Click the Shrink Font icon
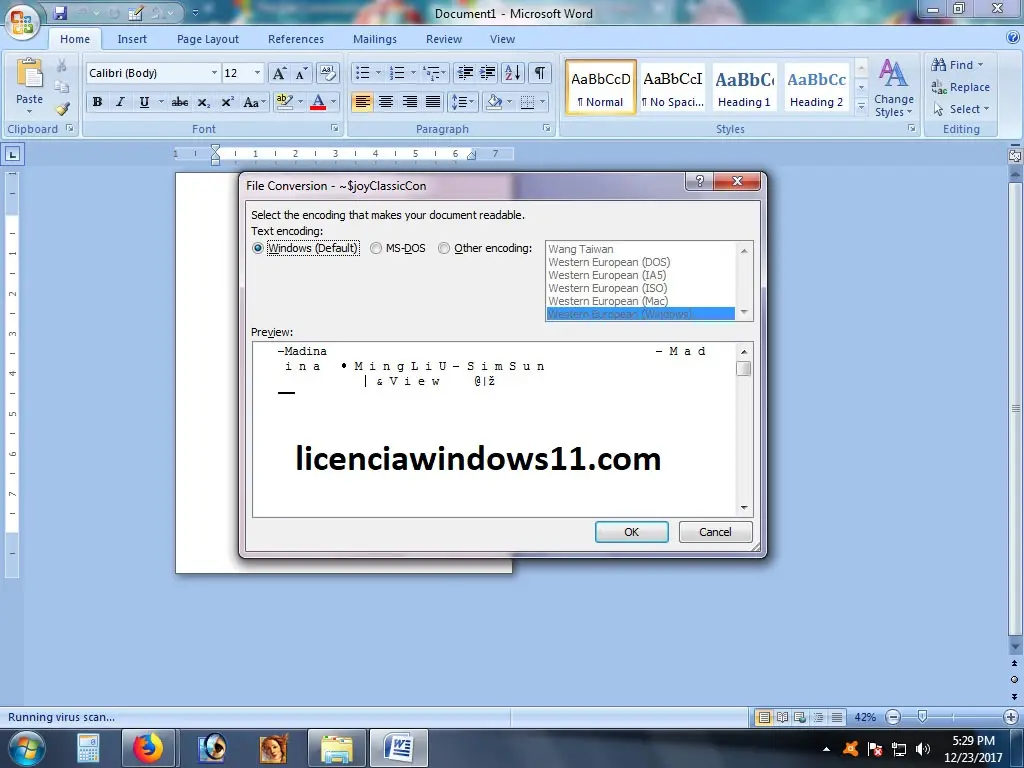1024x768 pixels. 301,73
